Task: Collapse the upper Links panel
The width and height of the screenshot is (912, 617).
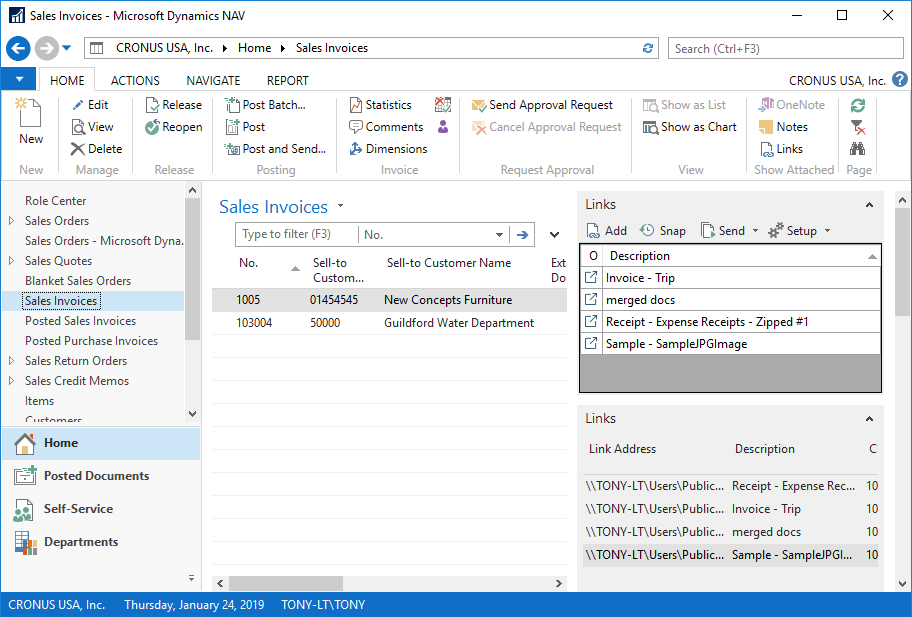Action: pos(869,205)
